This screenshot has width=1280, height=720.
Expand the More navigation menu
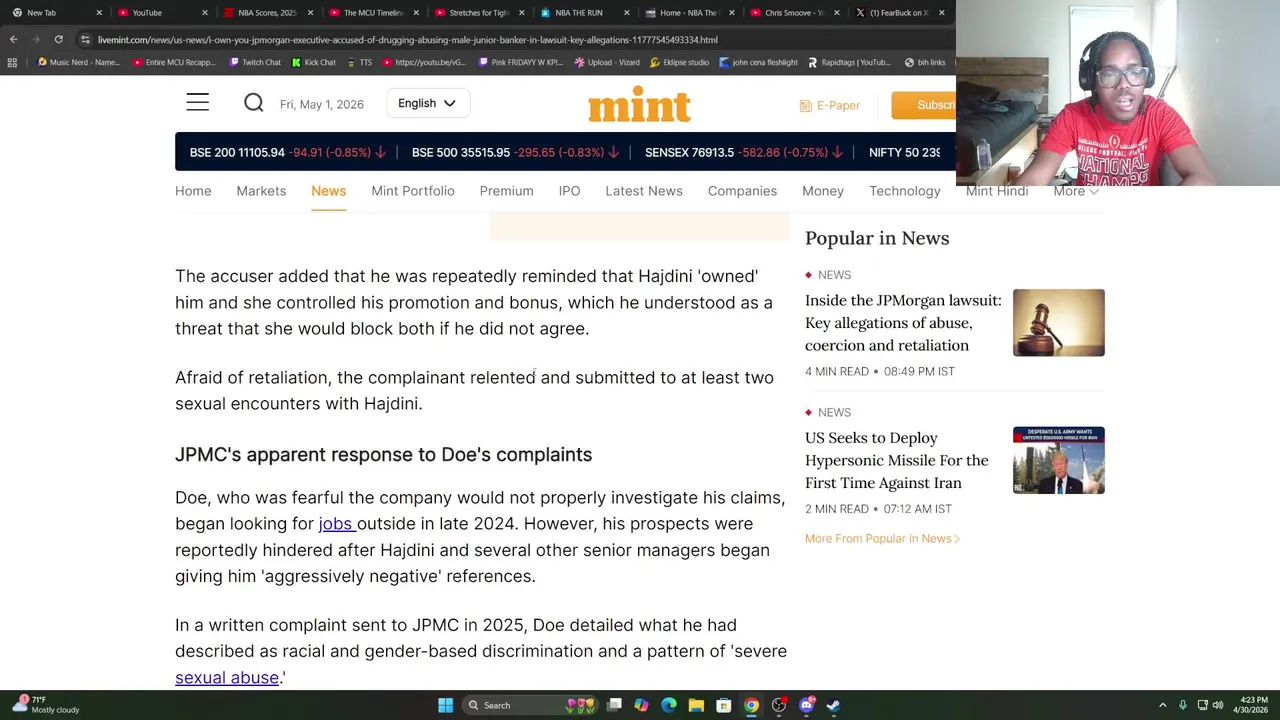pos(1076,191)
